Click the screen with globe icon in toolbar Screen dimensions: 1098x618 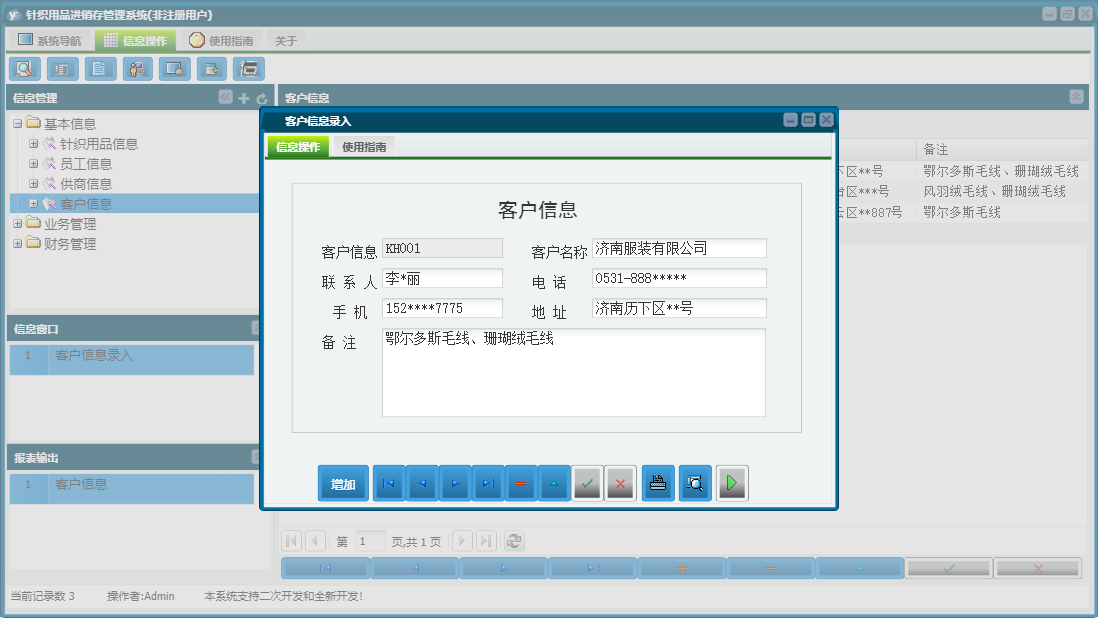(174, 69)
